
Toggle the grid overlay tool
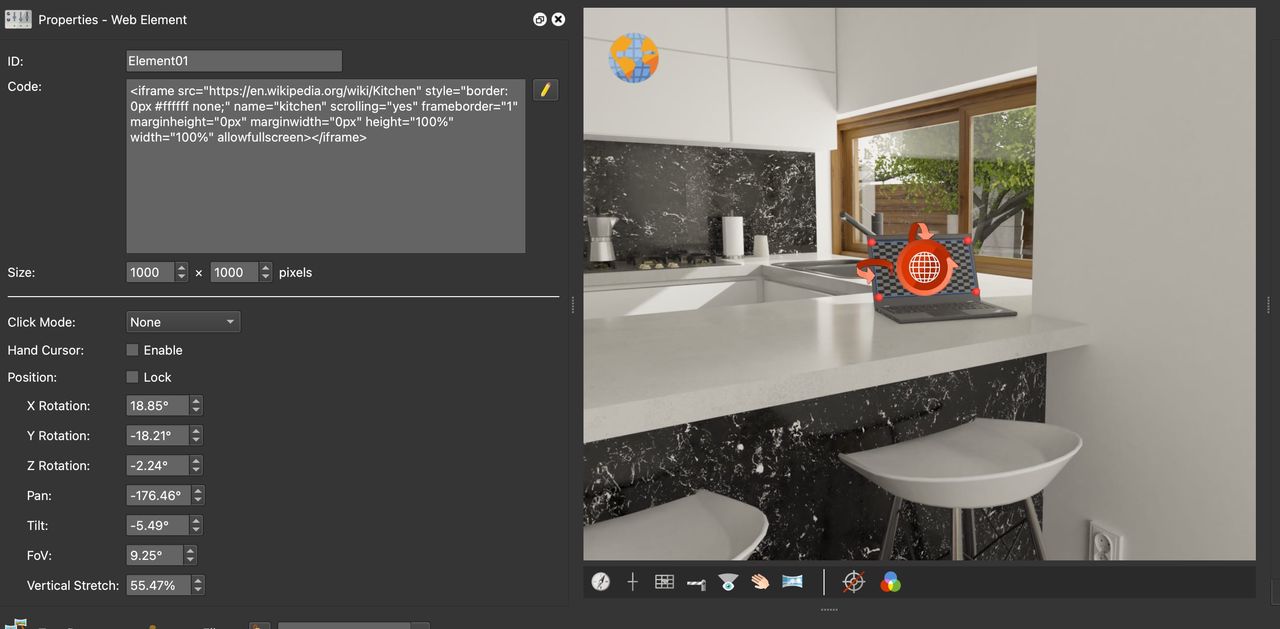point(665,581)
